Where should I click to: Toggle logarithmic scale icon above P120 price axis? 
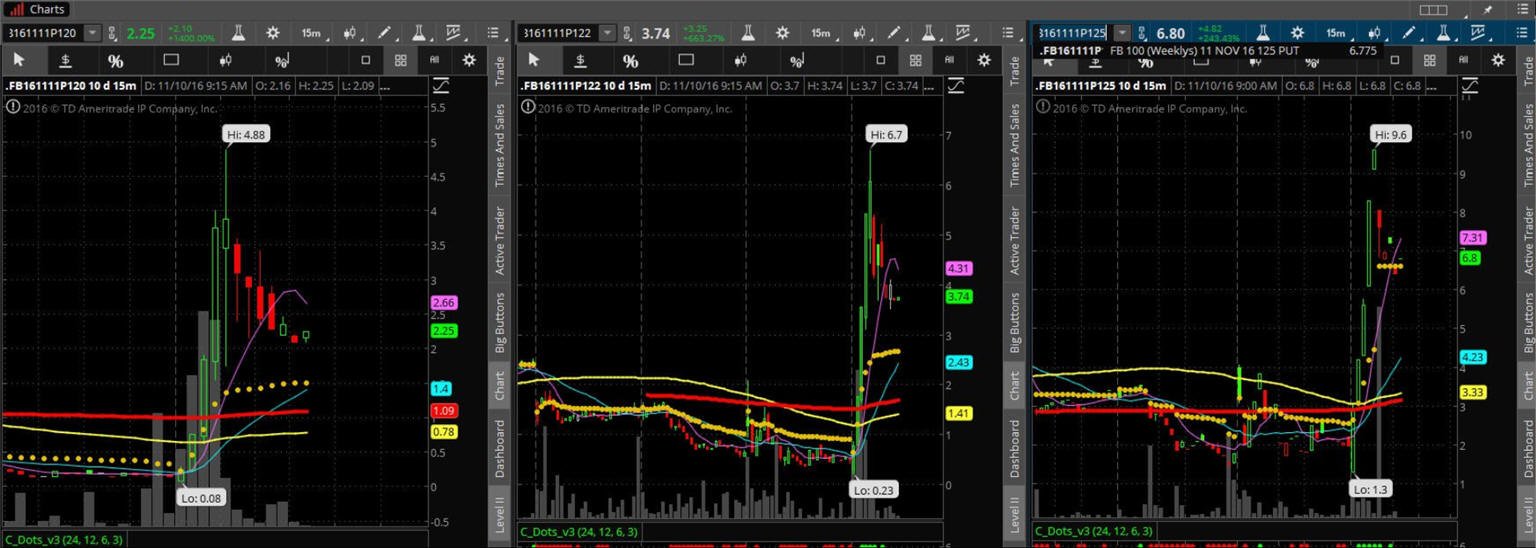coord(441,86)
